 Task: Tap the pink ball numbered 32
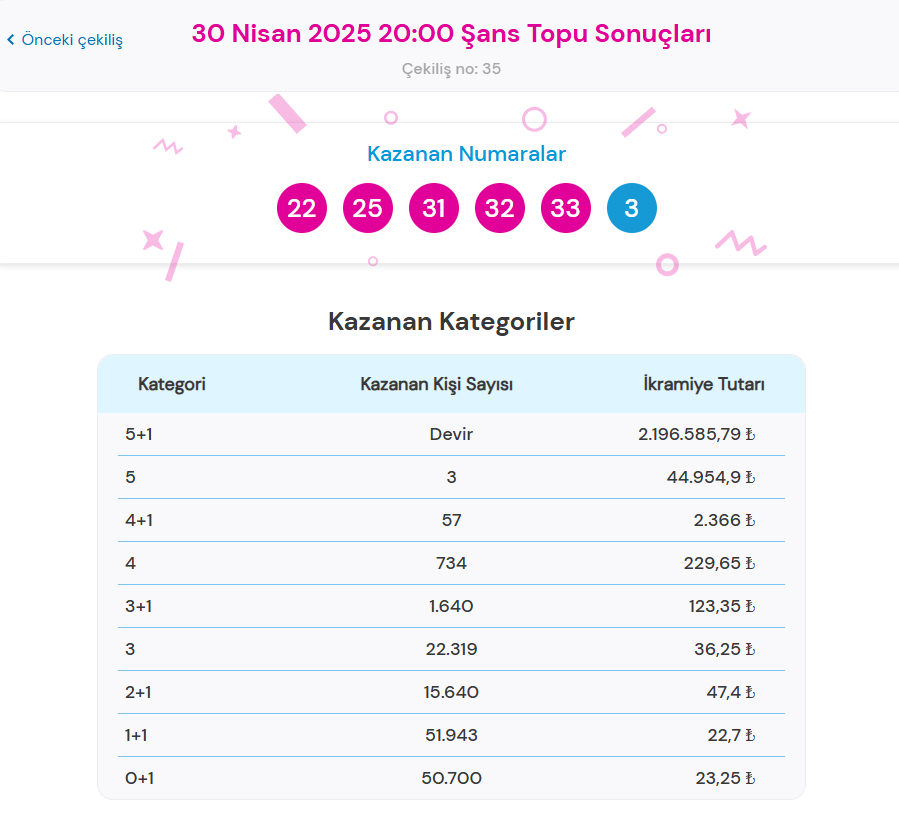point(499,209)
